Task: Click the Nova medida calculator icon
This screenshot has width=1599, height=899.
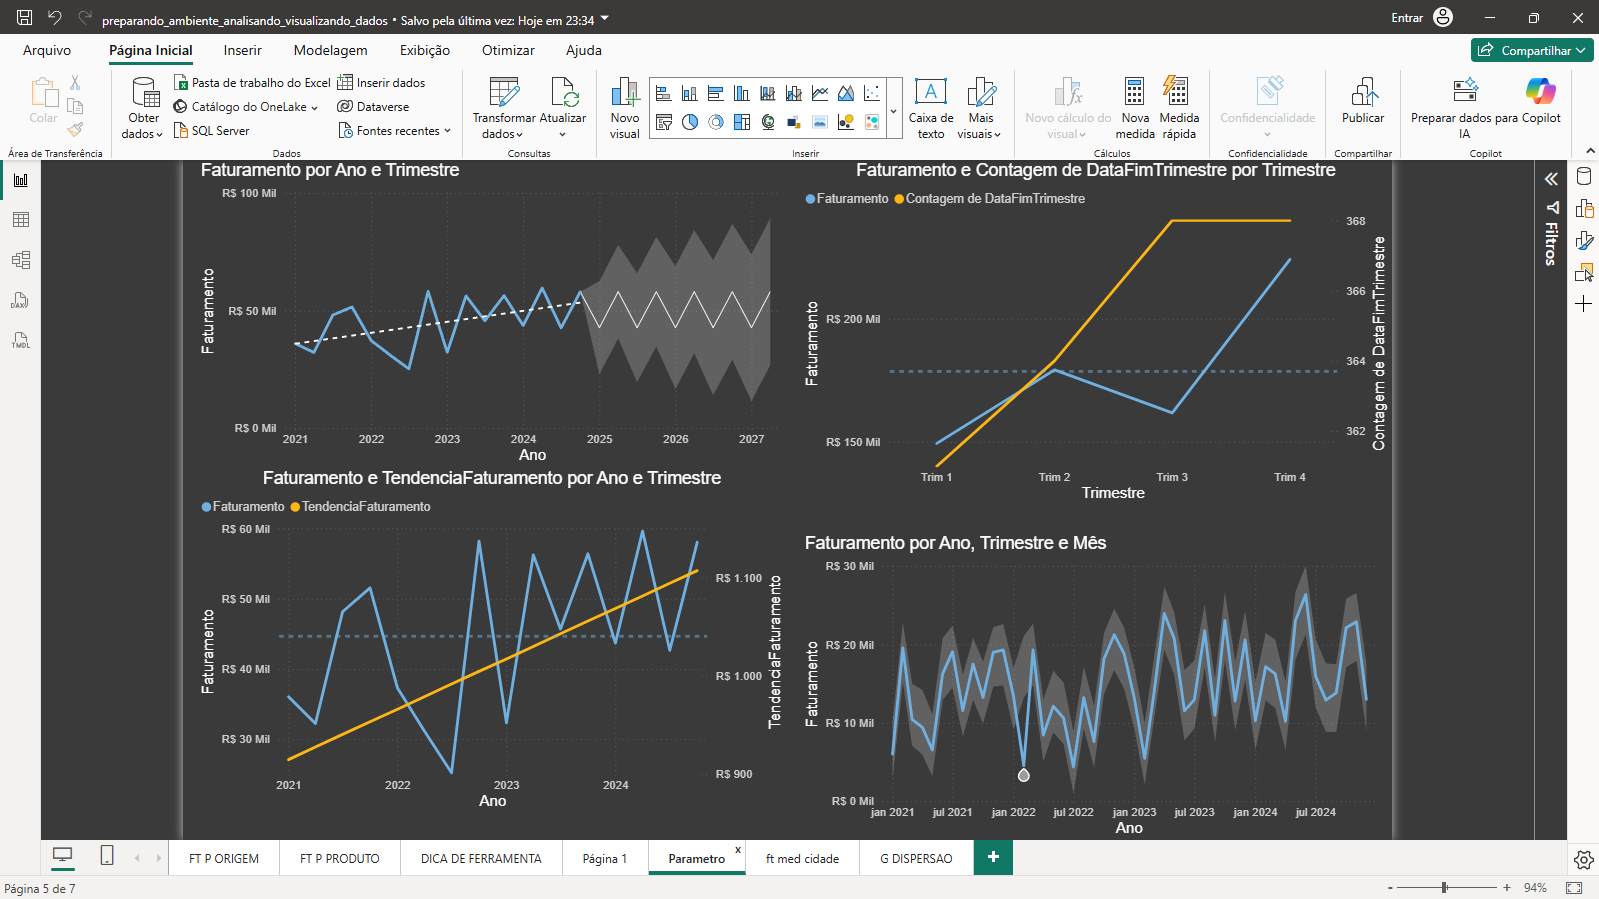Action: (1134, 92)
